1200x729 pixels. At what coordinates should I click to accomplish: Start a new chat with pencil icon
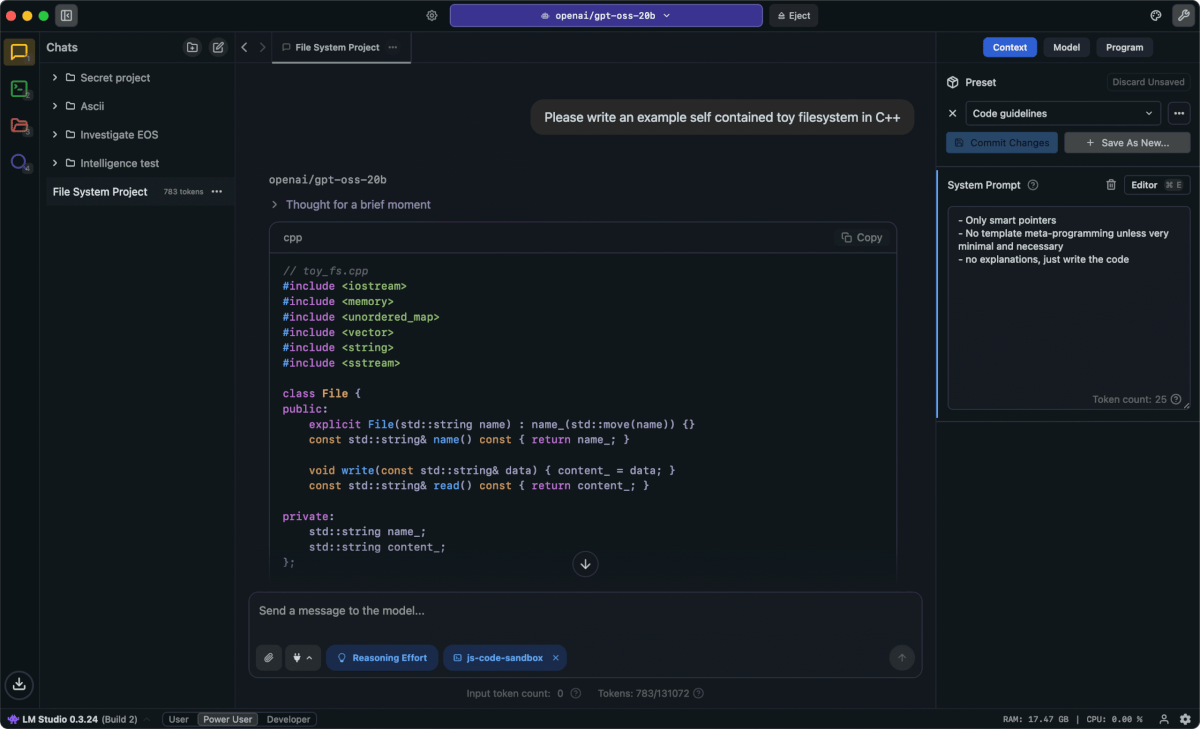pos(218,47)
